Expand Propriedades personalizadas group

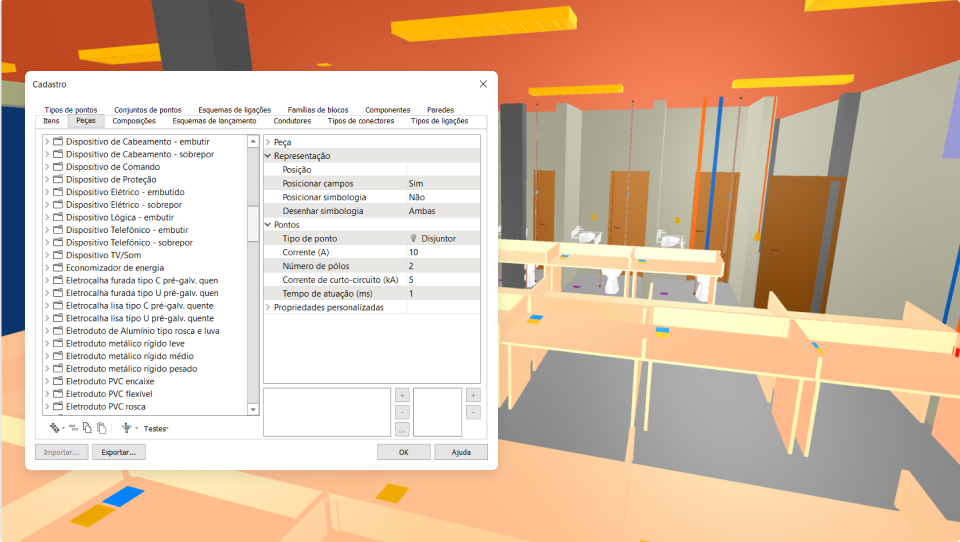point(268,307)
